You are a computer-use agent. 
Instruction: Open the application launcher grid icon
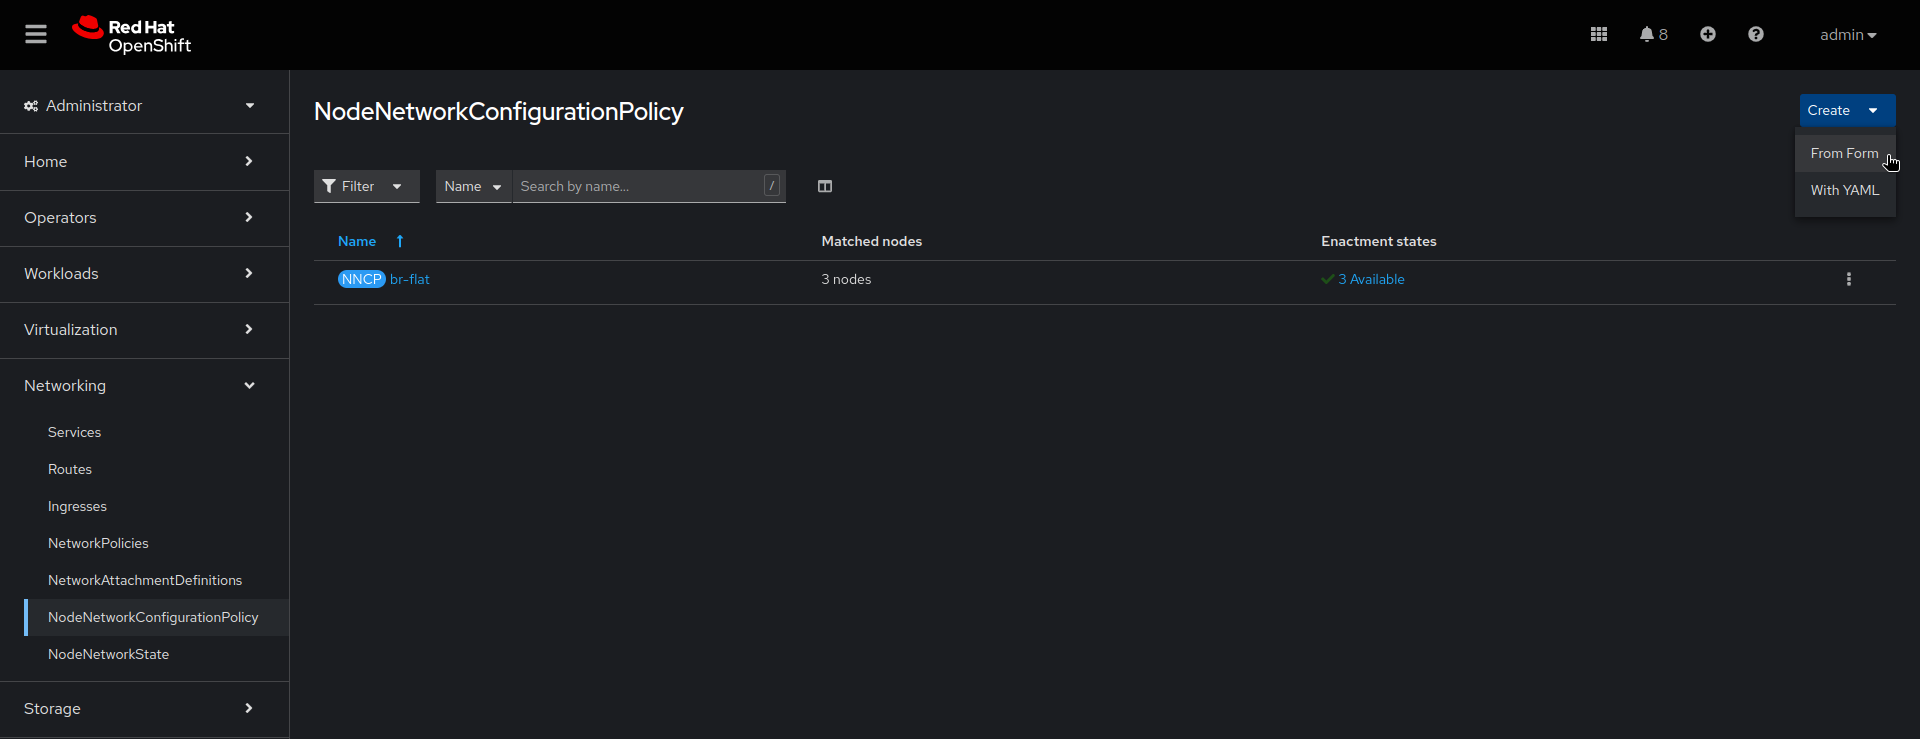(x=1599, y=35)
